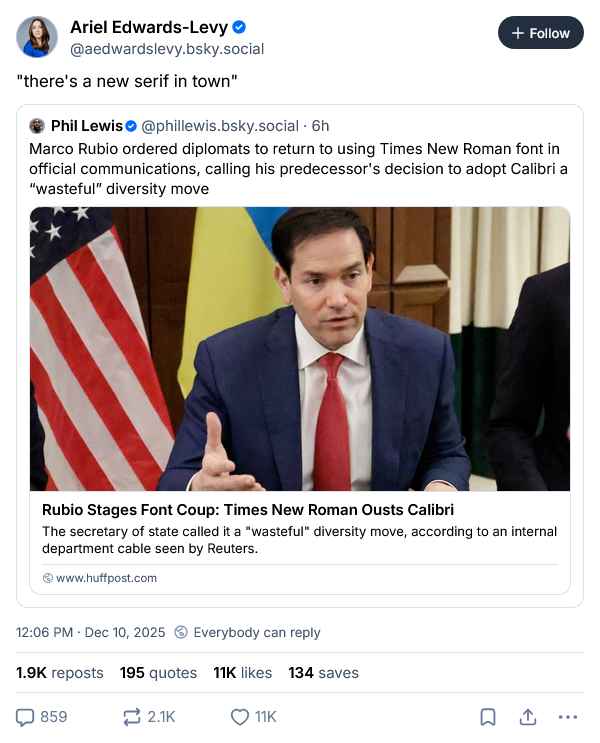The height and width of the screenshot is (743, 600).
Task: Like the post with heart icon
Action: point(240,716)
